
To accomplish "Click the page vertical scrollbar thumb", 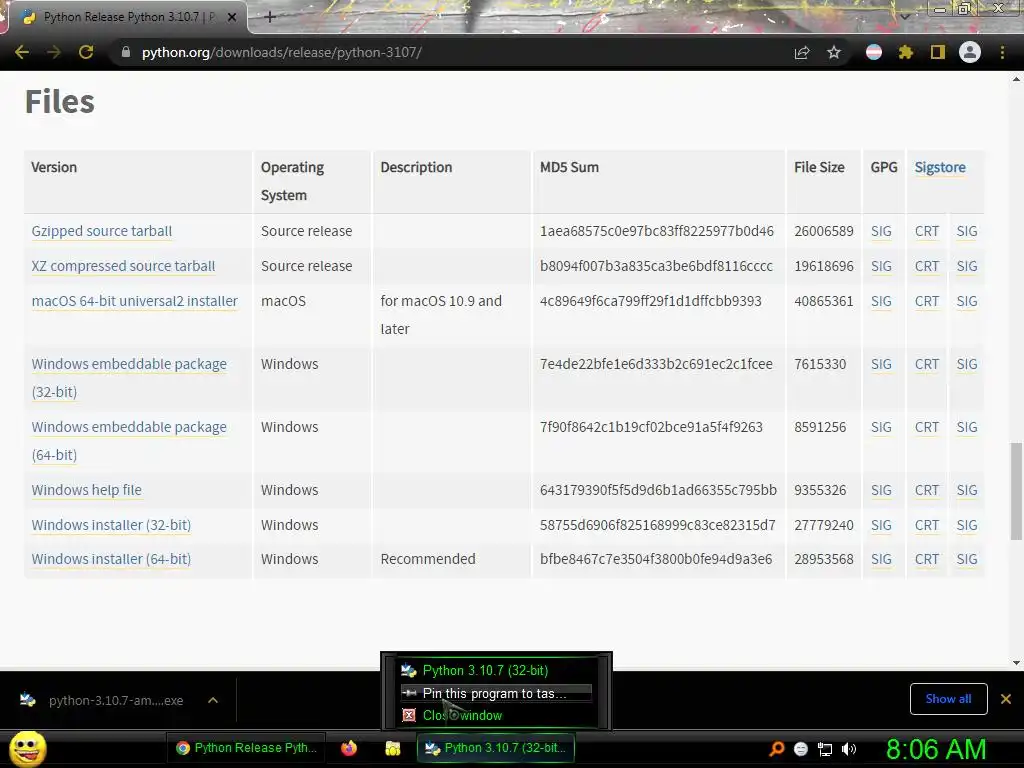I will tap(1016, 491).
